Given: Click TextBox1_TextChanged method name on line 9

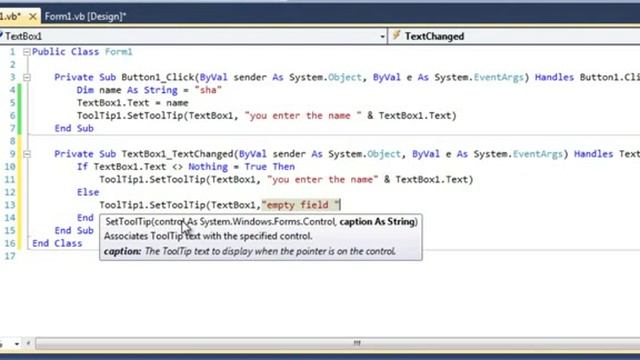Looking at the screenshot, I should tap(178, 154).
